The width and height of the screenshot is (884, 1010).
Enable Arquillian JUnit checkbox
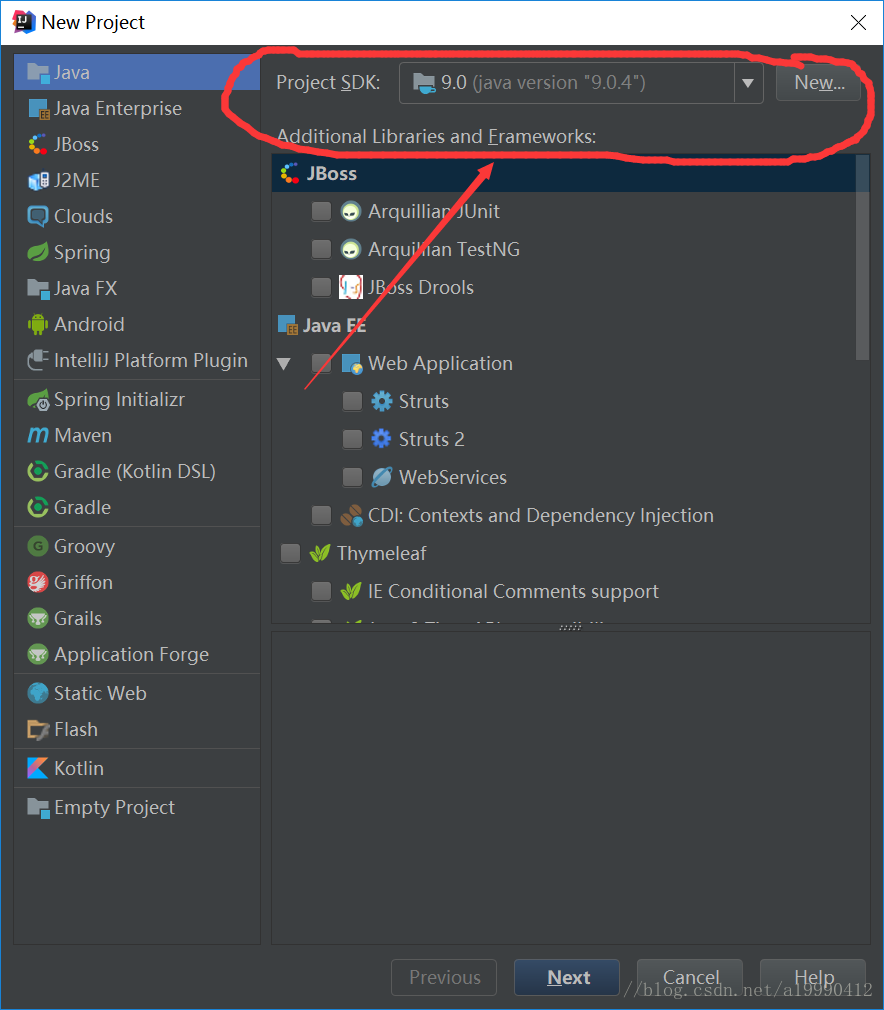[x=321, y=211]
